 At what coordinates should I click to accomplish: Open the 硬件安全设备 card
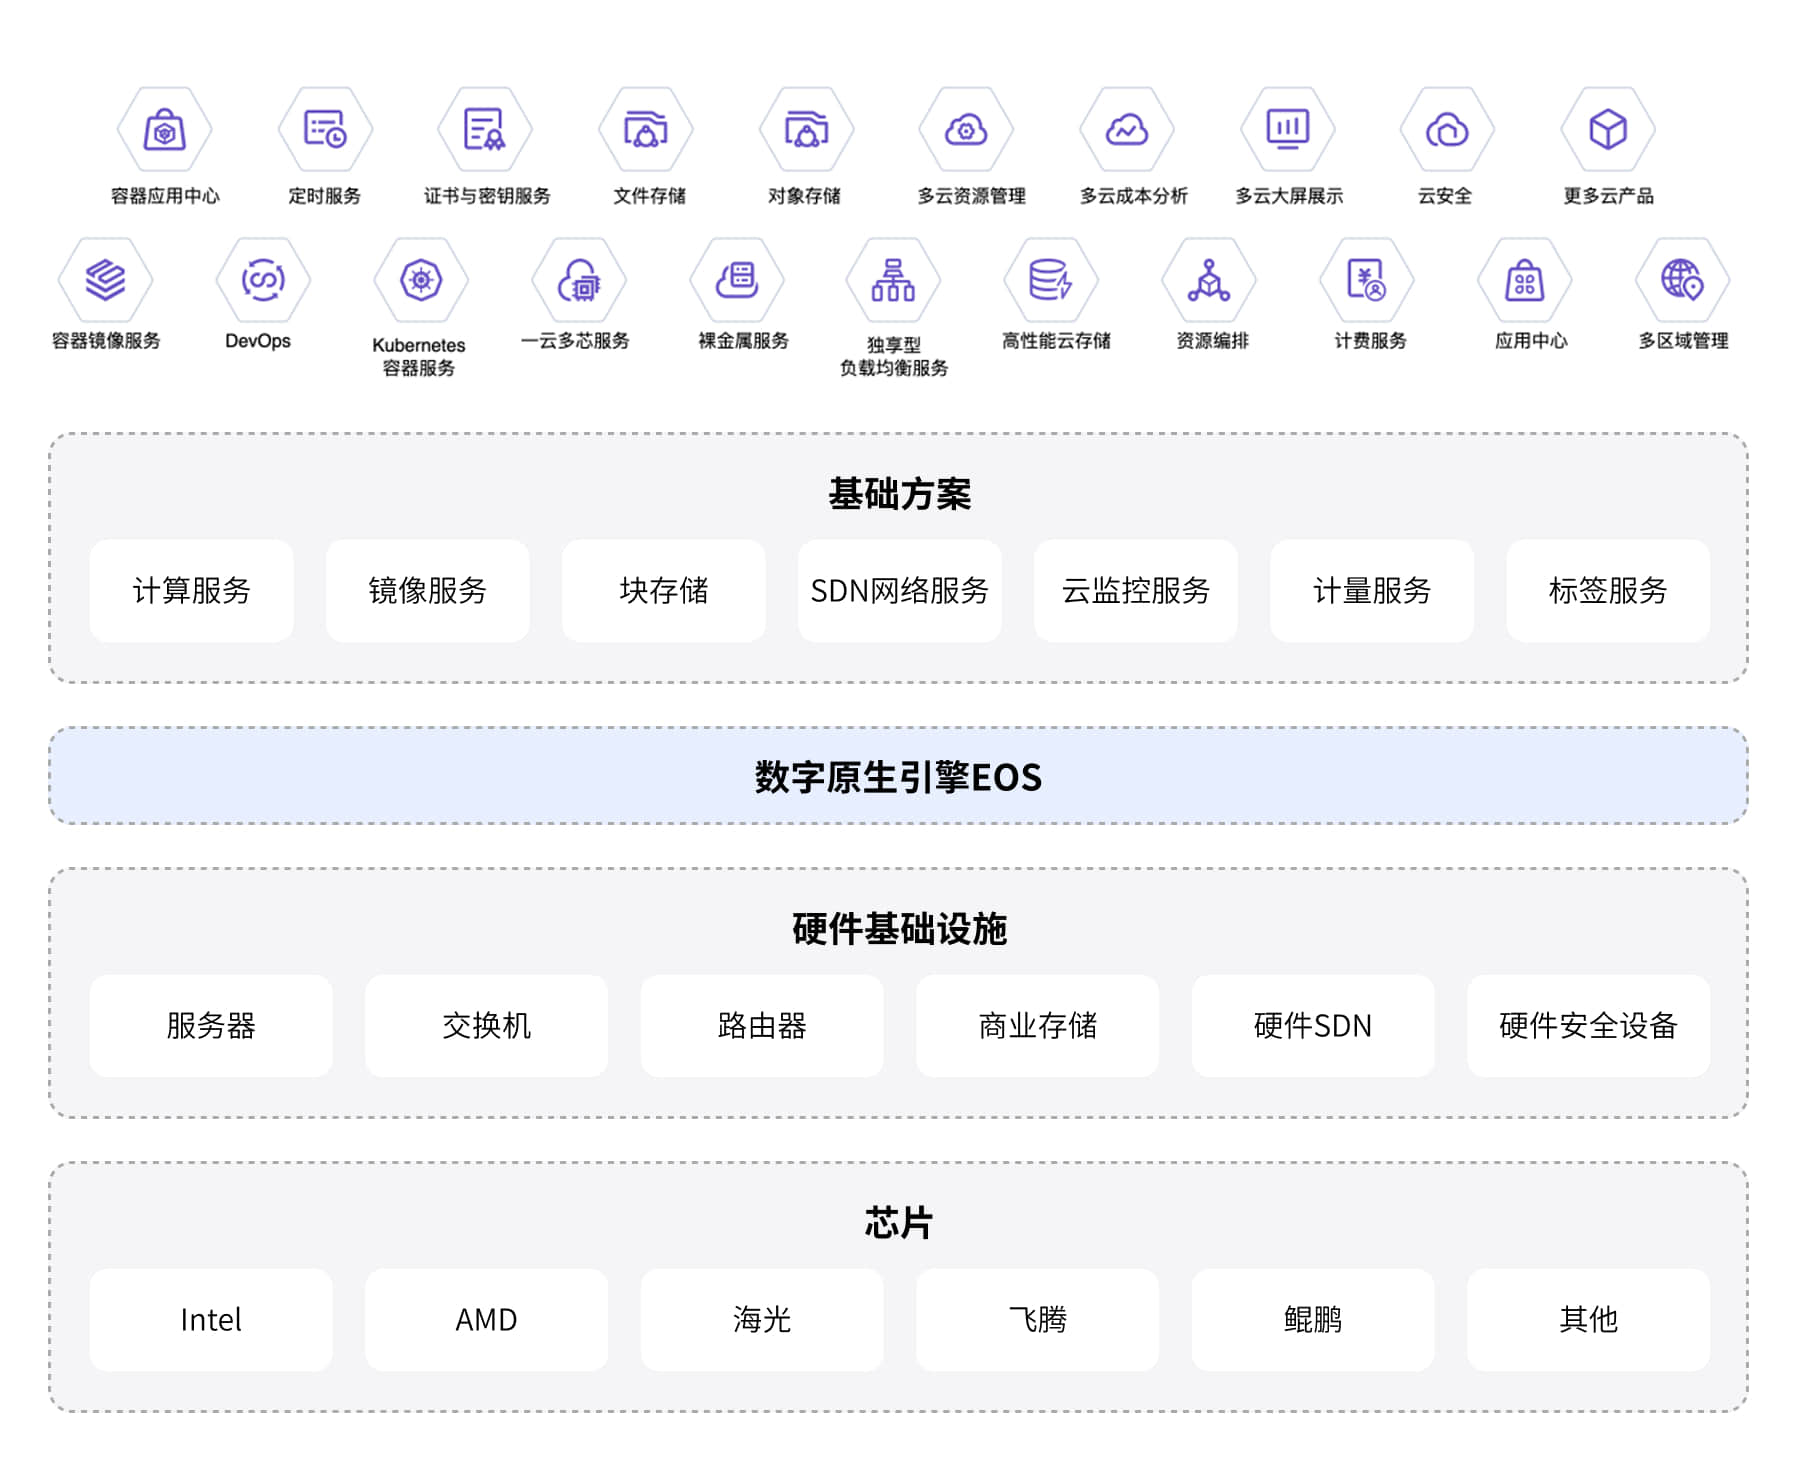1588,1026
